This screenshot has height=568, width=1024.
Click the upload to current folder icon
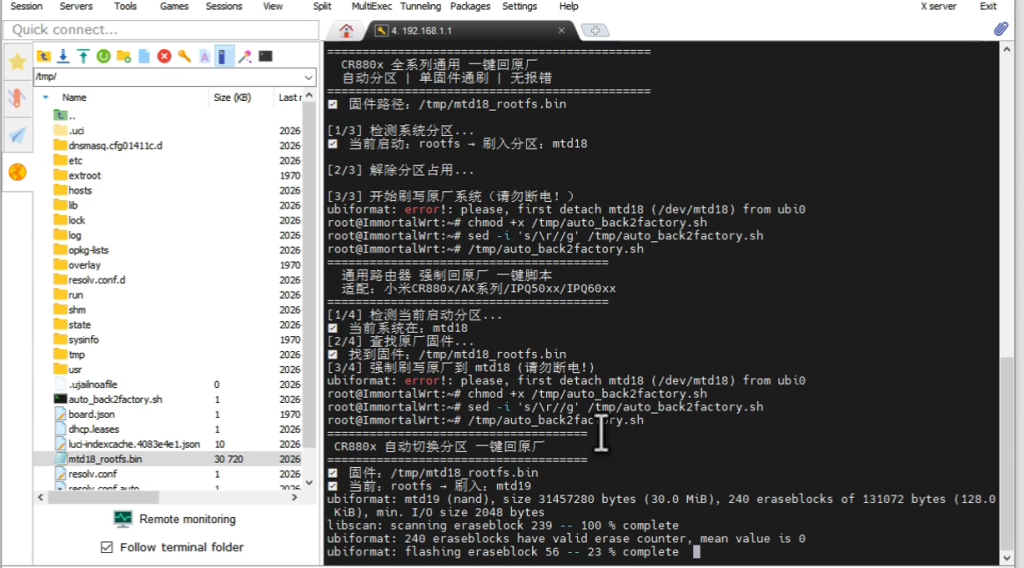(x=84, y=57)
